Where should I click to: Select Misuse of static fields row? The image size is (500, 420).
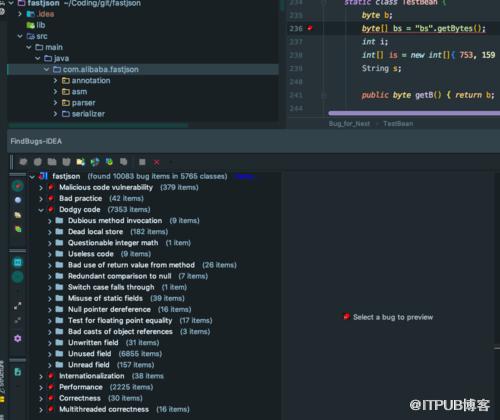click(126, 298)
